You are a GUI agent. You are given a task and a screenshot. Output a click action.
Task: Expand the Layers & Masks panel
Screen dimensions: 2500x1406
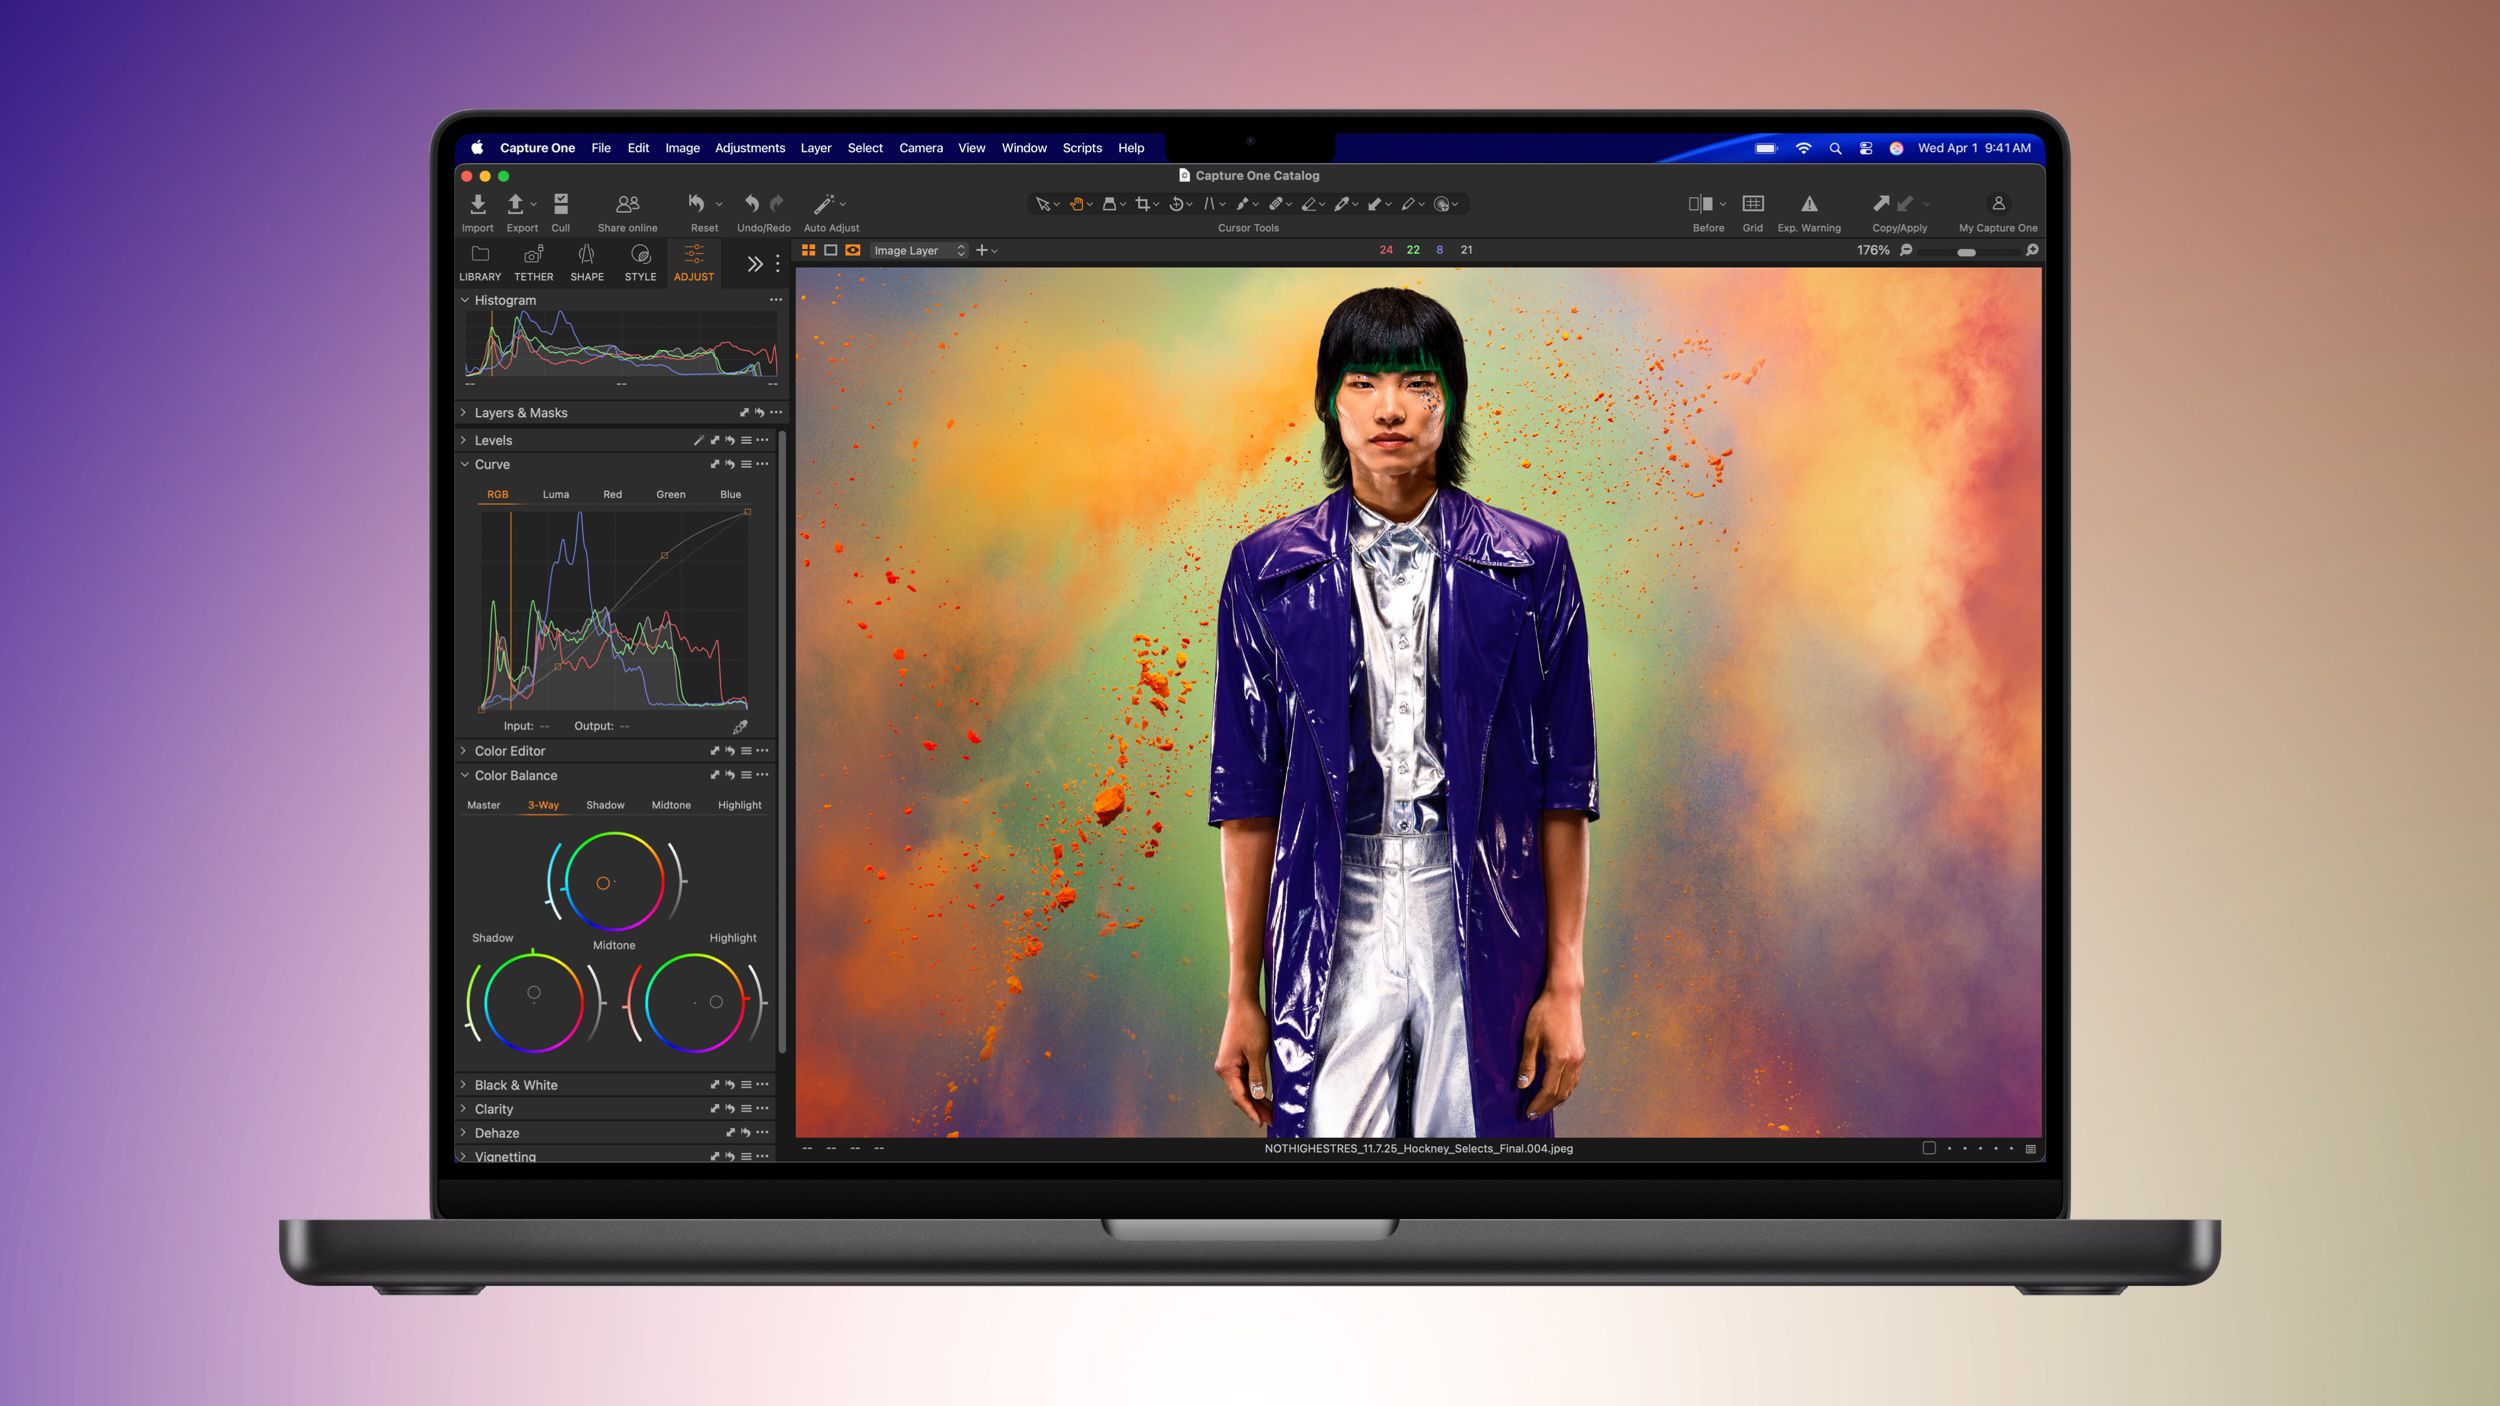tap(465, 412)
